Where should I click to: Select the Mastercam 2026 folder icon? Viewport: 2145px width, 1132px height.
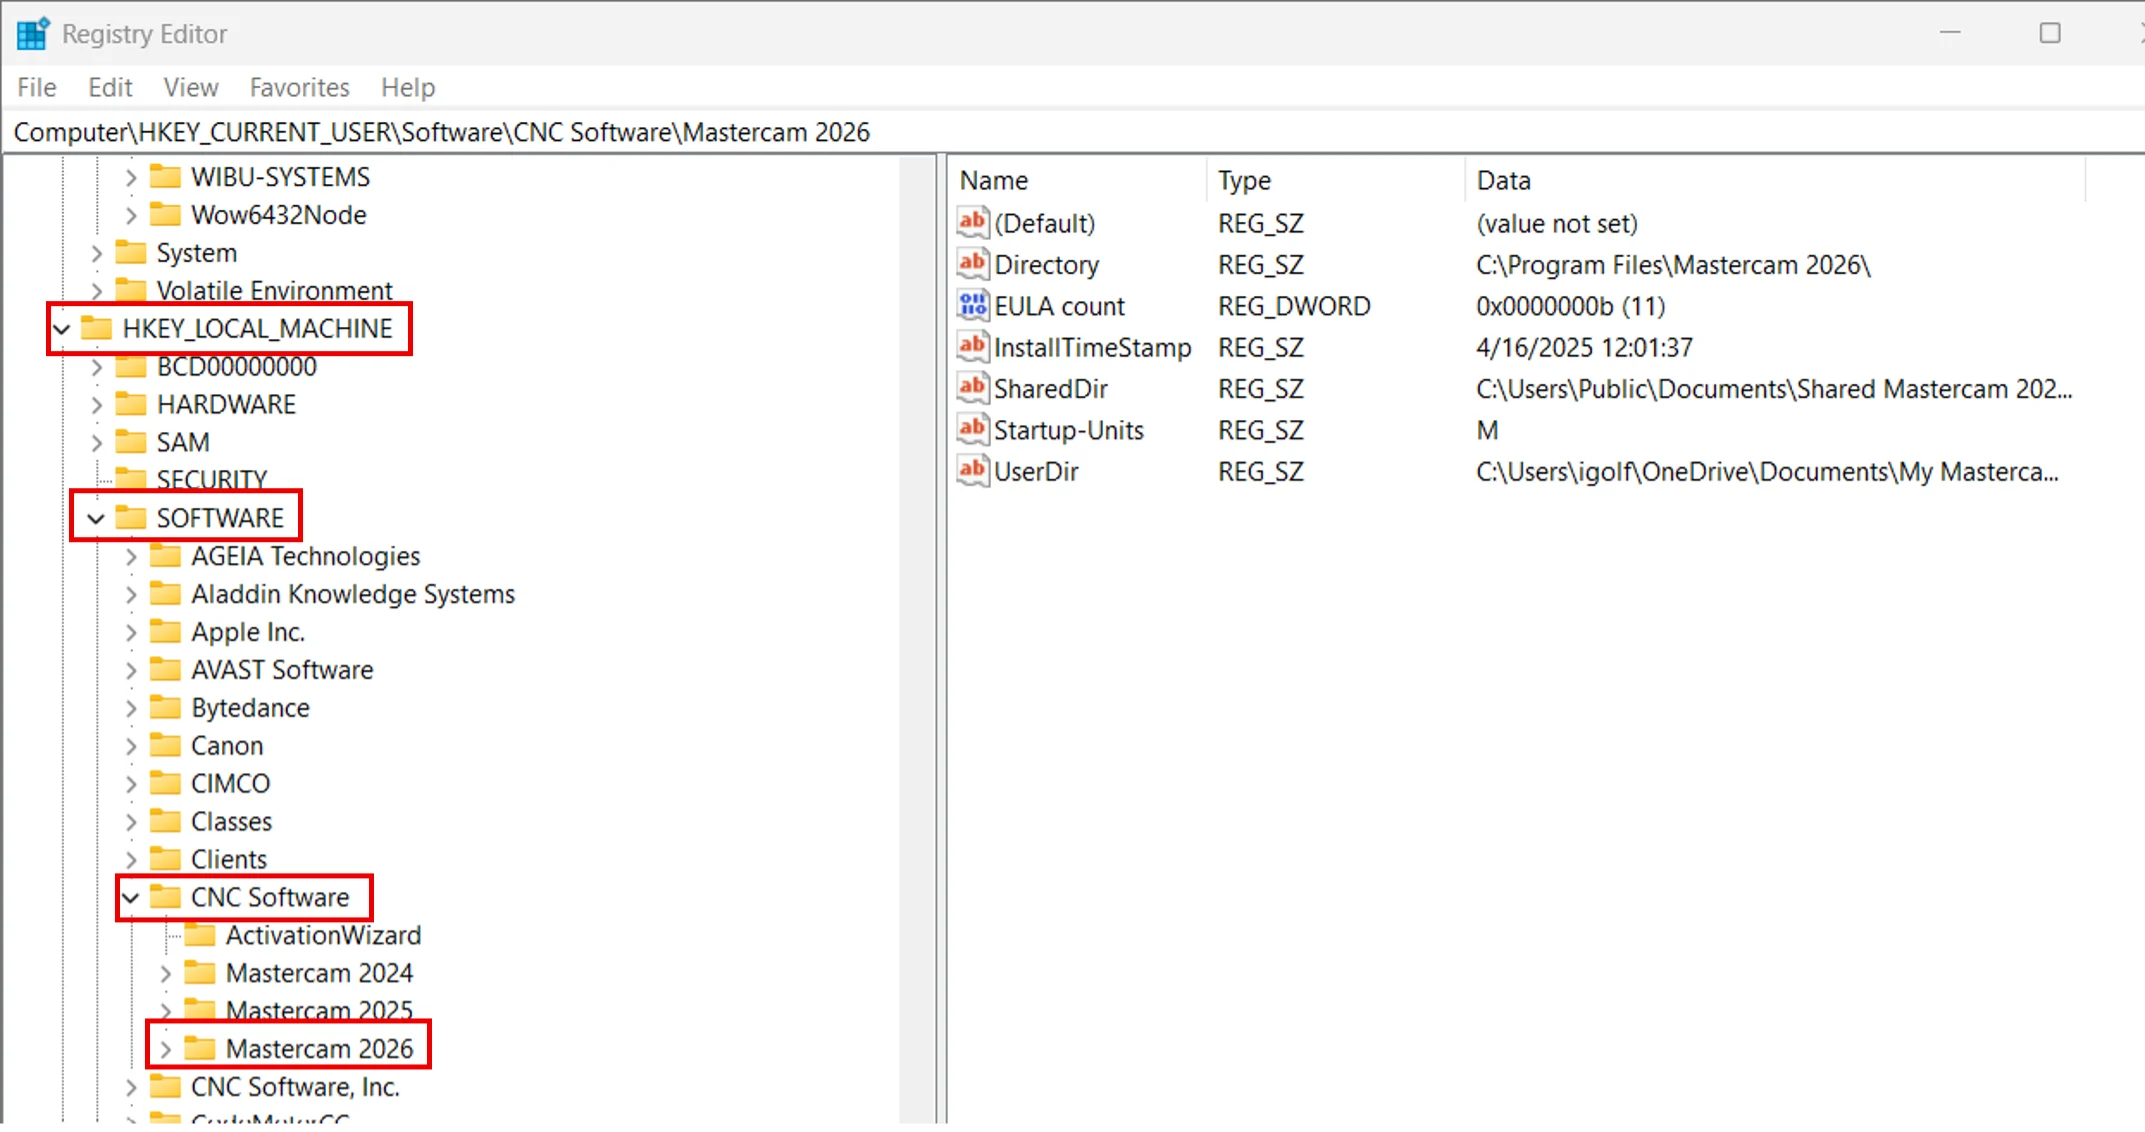tap(200, 1049)
